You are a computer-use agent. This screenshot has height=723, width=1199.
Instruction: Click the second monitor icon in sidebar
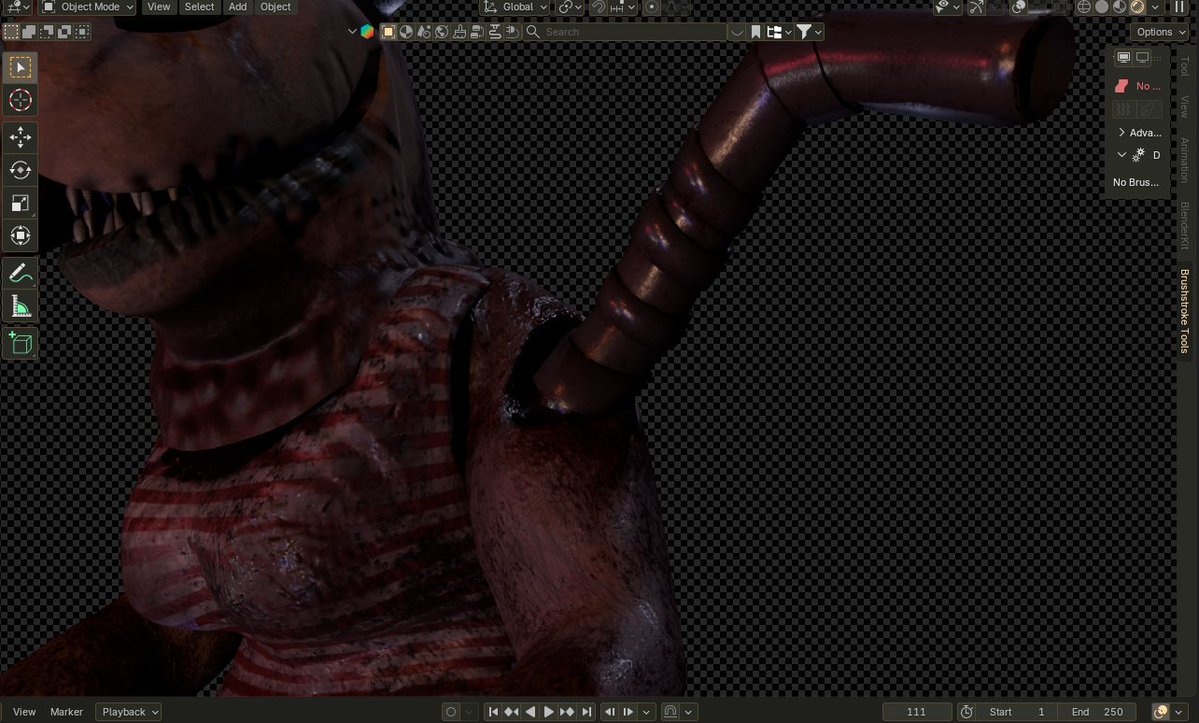tap(1142, 57)
